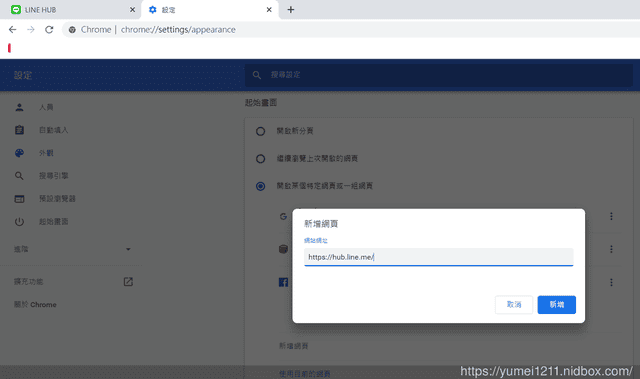
Task: Switch to the 設定 settings tab
Action: 210,10
